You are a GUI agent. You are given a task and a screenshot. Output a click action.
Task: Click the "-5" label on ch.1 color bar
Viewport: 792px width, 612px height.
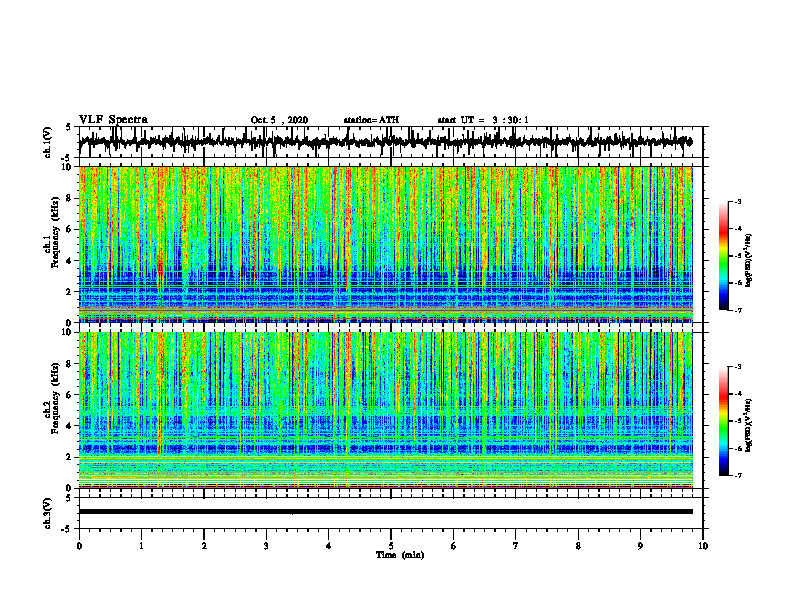pos(737,256)
